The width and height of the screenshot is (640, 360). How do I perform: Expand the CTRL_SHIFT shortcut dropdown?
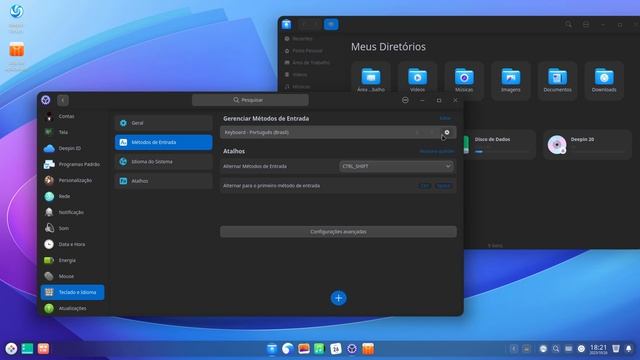point(396,166)
